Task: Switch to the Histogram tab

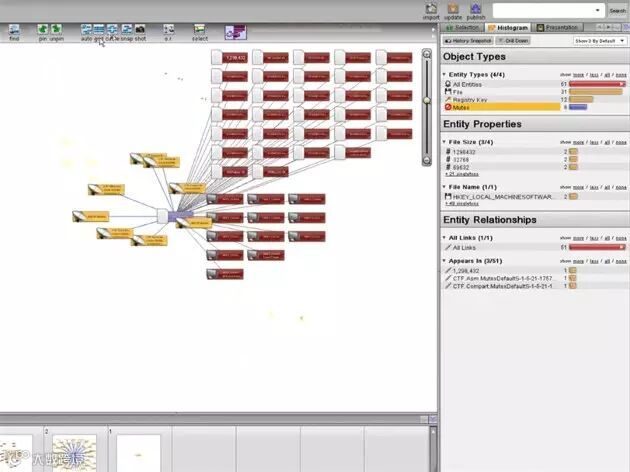Action: click(508, 27)
